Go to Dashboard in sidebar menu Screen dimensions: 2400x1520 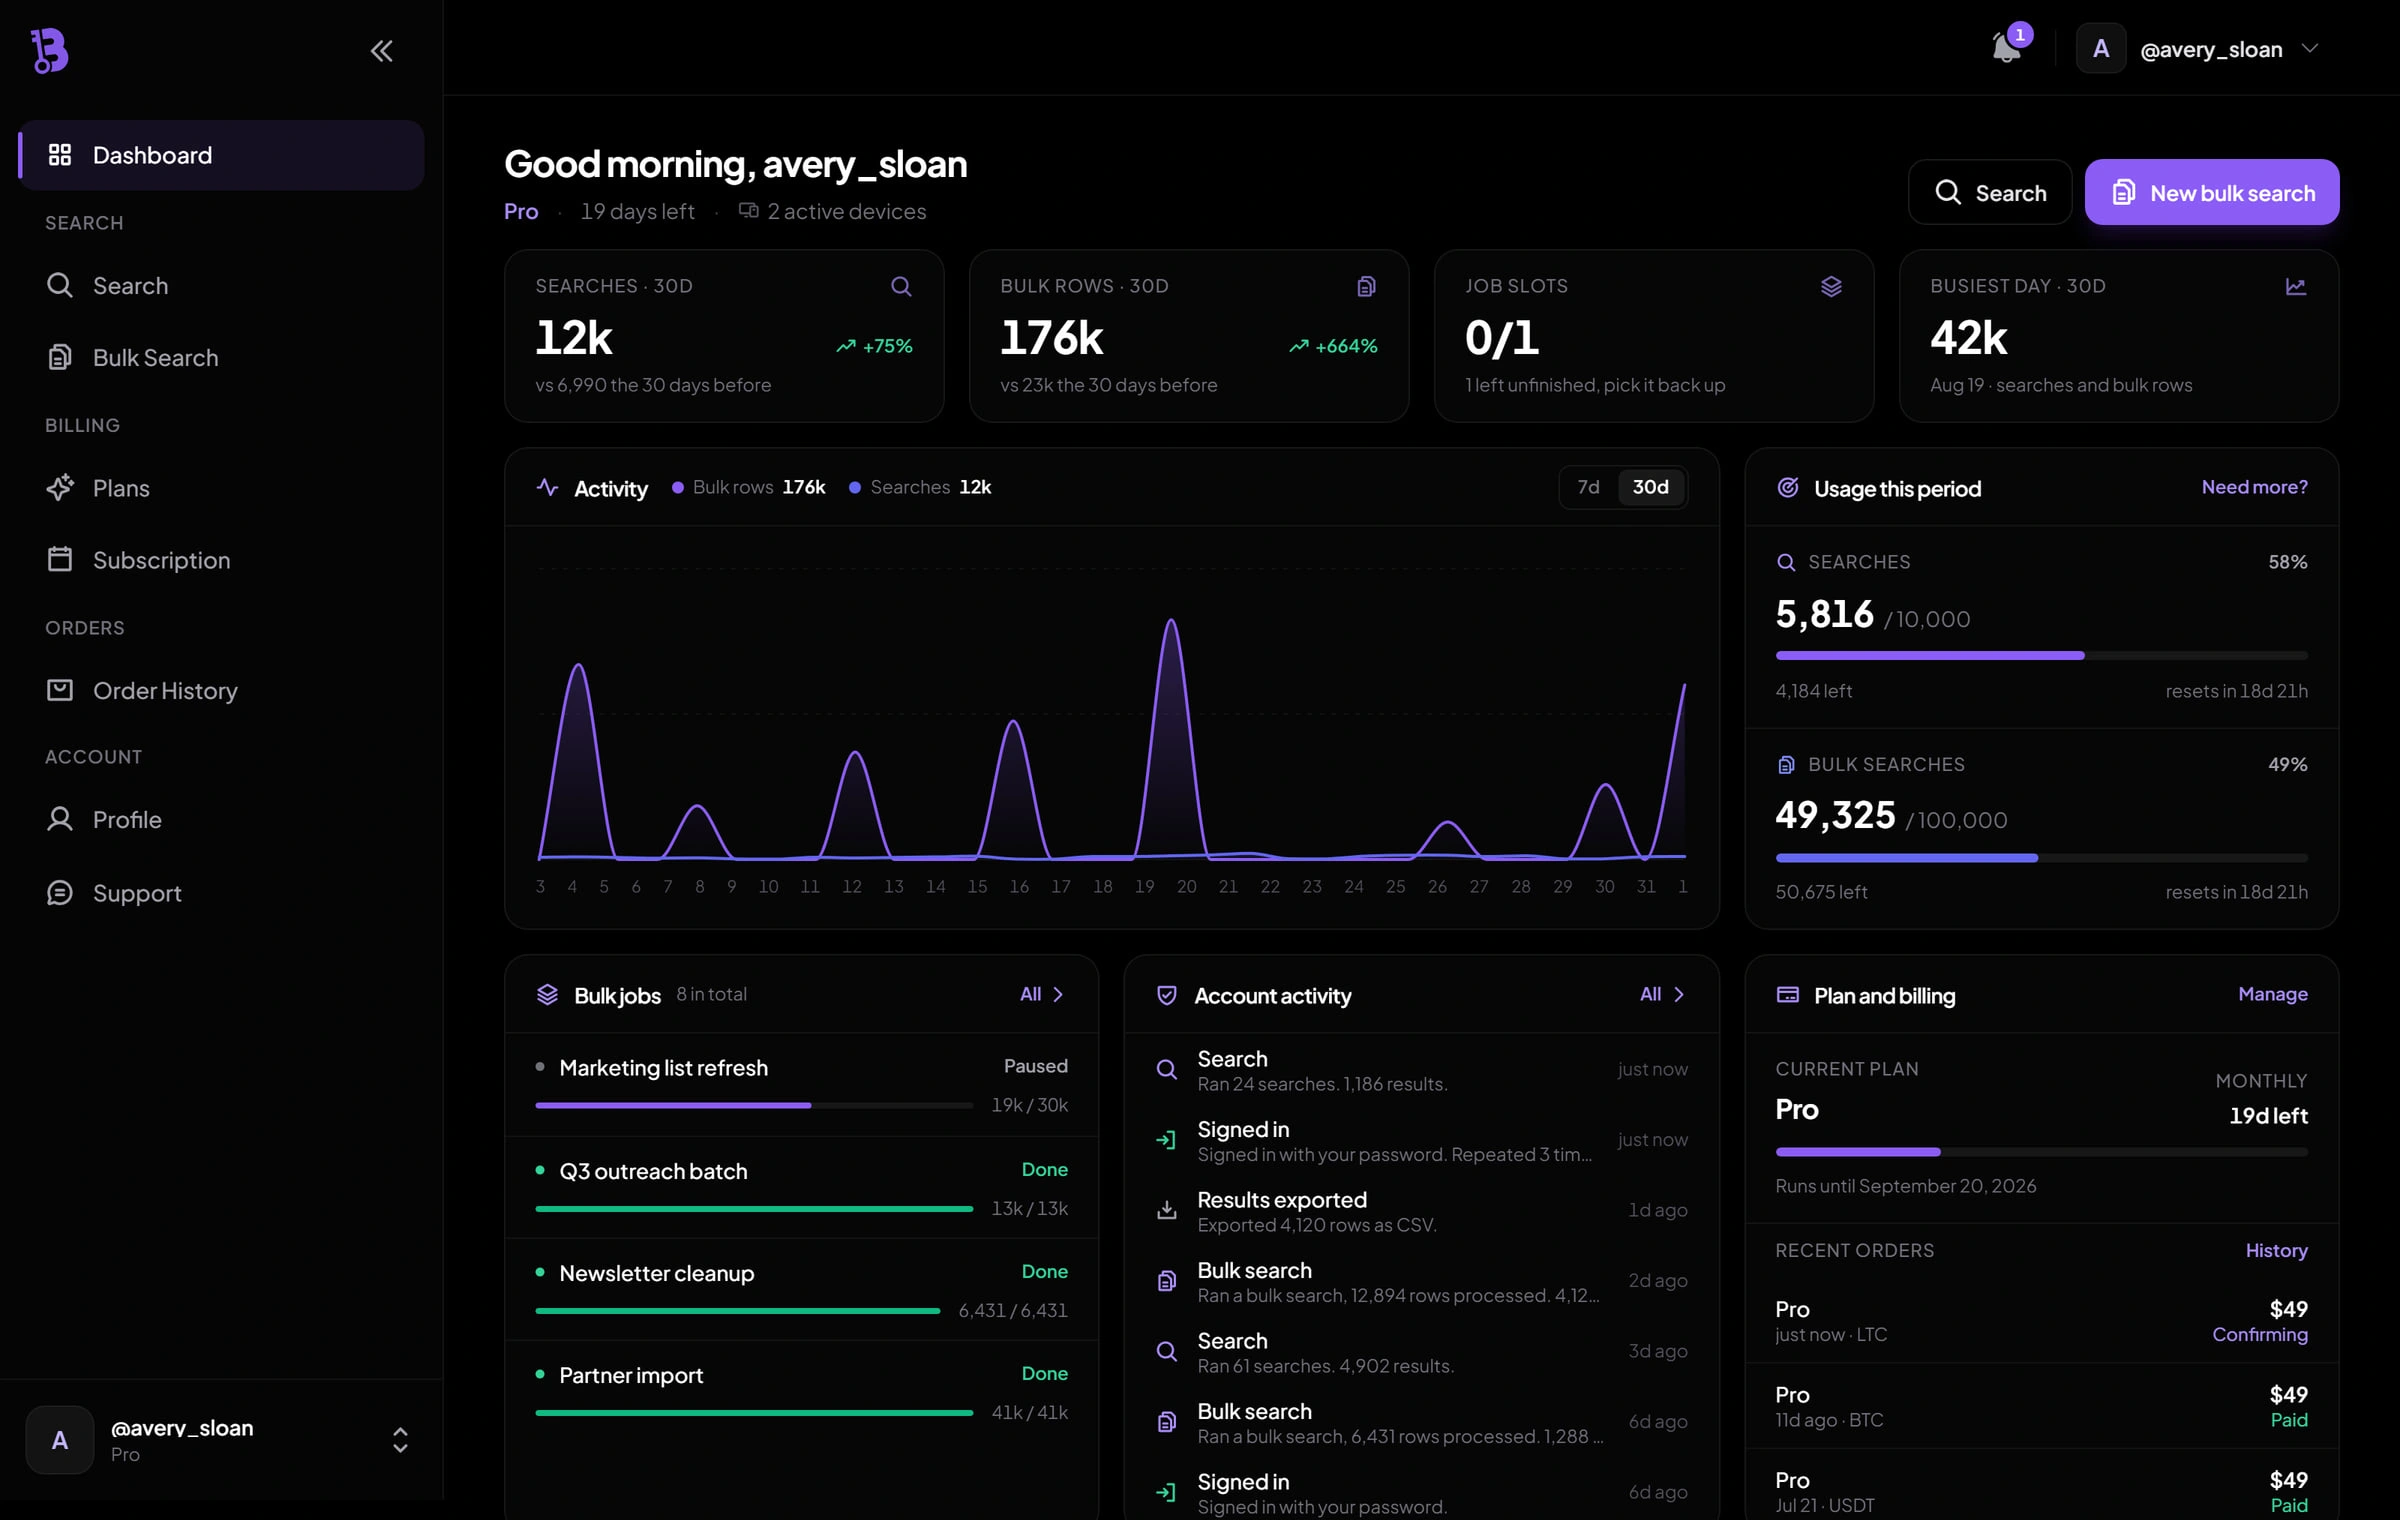click(x=221, y=155)
